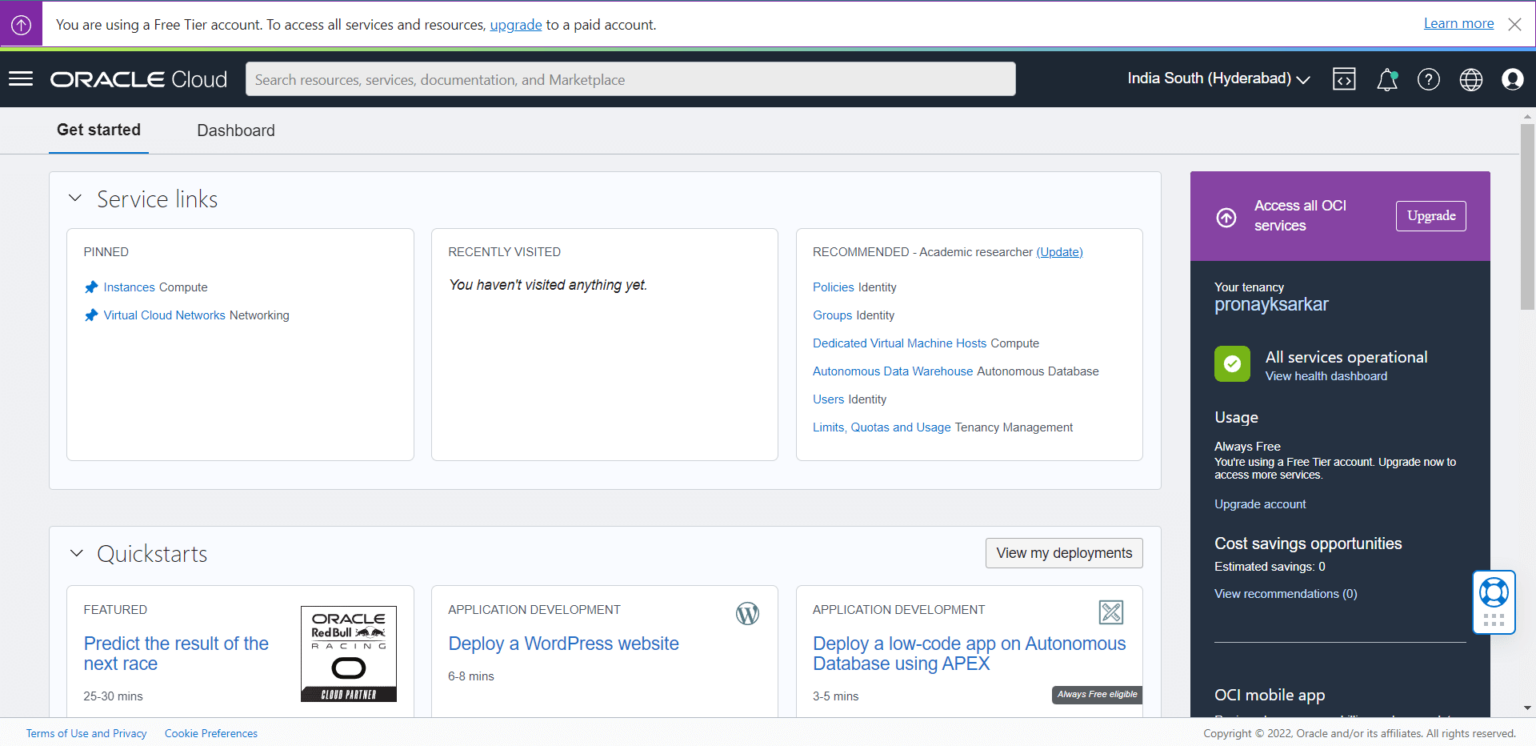This screenshot has height=746, width=1536.
Task: Collapse the Quickstarts section
Action: tap(76, 552)
